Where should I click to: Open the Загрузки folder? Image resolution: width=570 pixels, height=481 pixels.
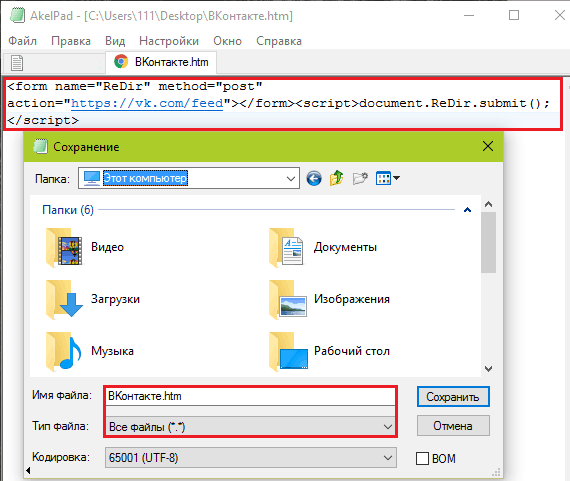pos(93,299)
